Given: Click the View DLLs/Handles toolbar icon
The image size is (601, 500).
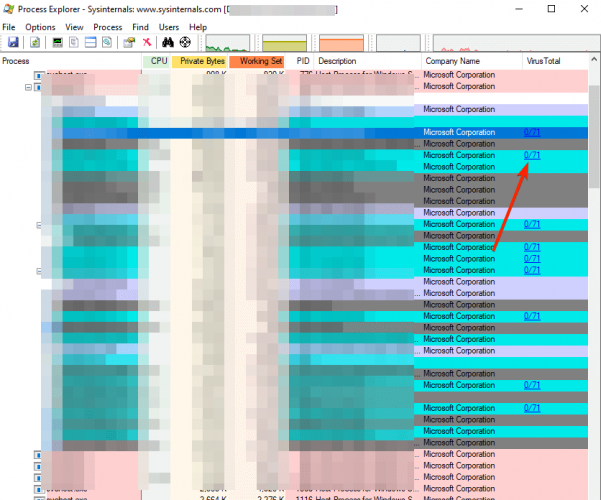Looking at the screenshot, I should click(x=107, y=42).
